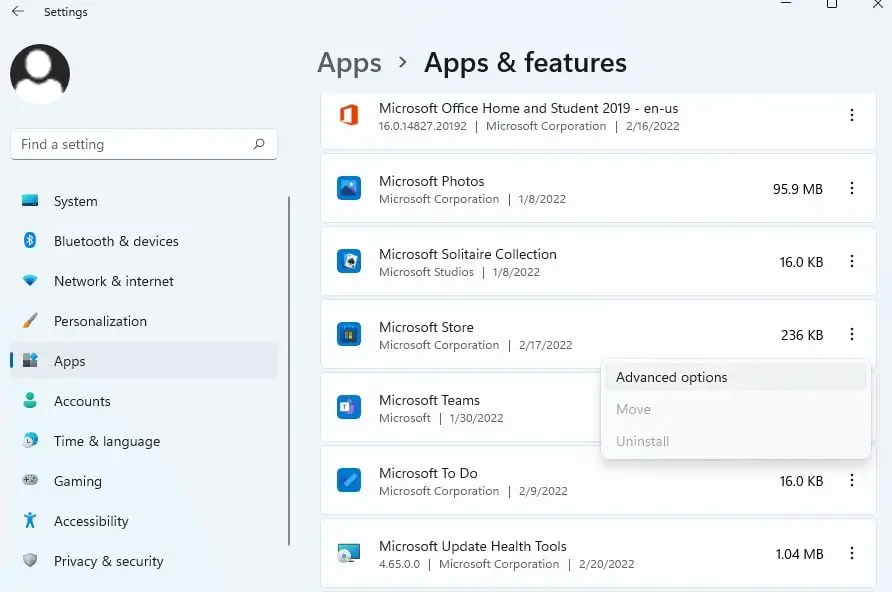Click the Microsoft To Do app icon

tap(349, 480)
